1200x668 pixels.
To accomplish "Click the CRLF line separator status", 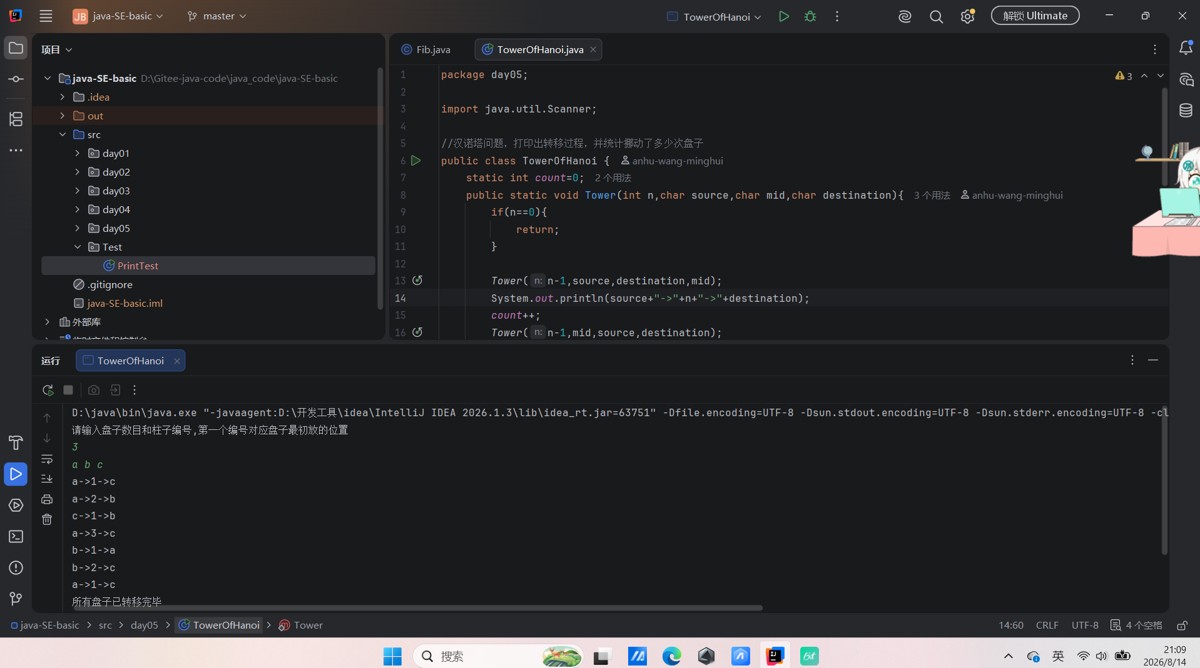I will tap(1047, 625).
